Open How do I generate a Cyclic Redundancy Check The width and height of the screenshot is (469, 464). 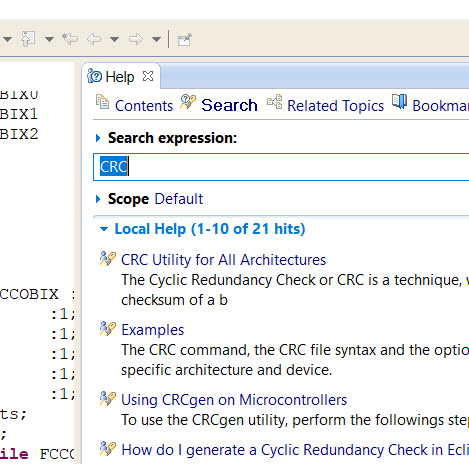295,450
